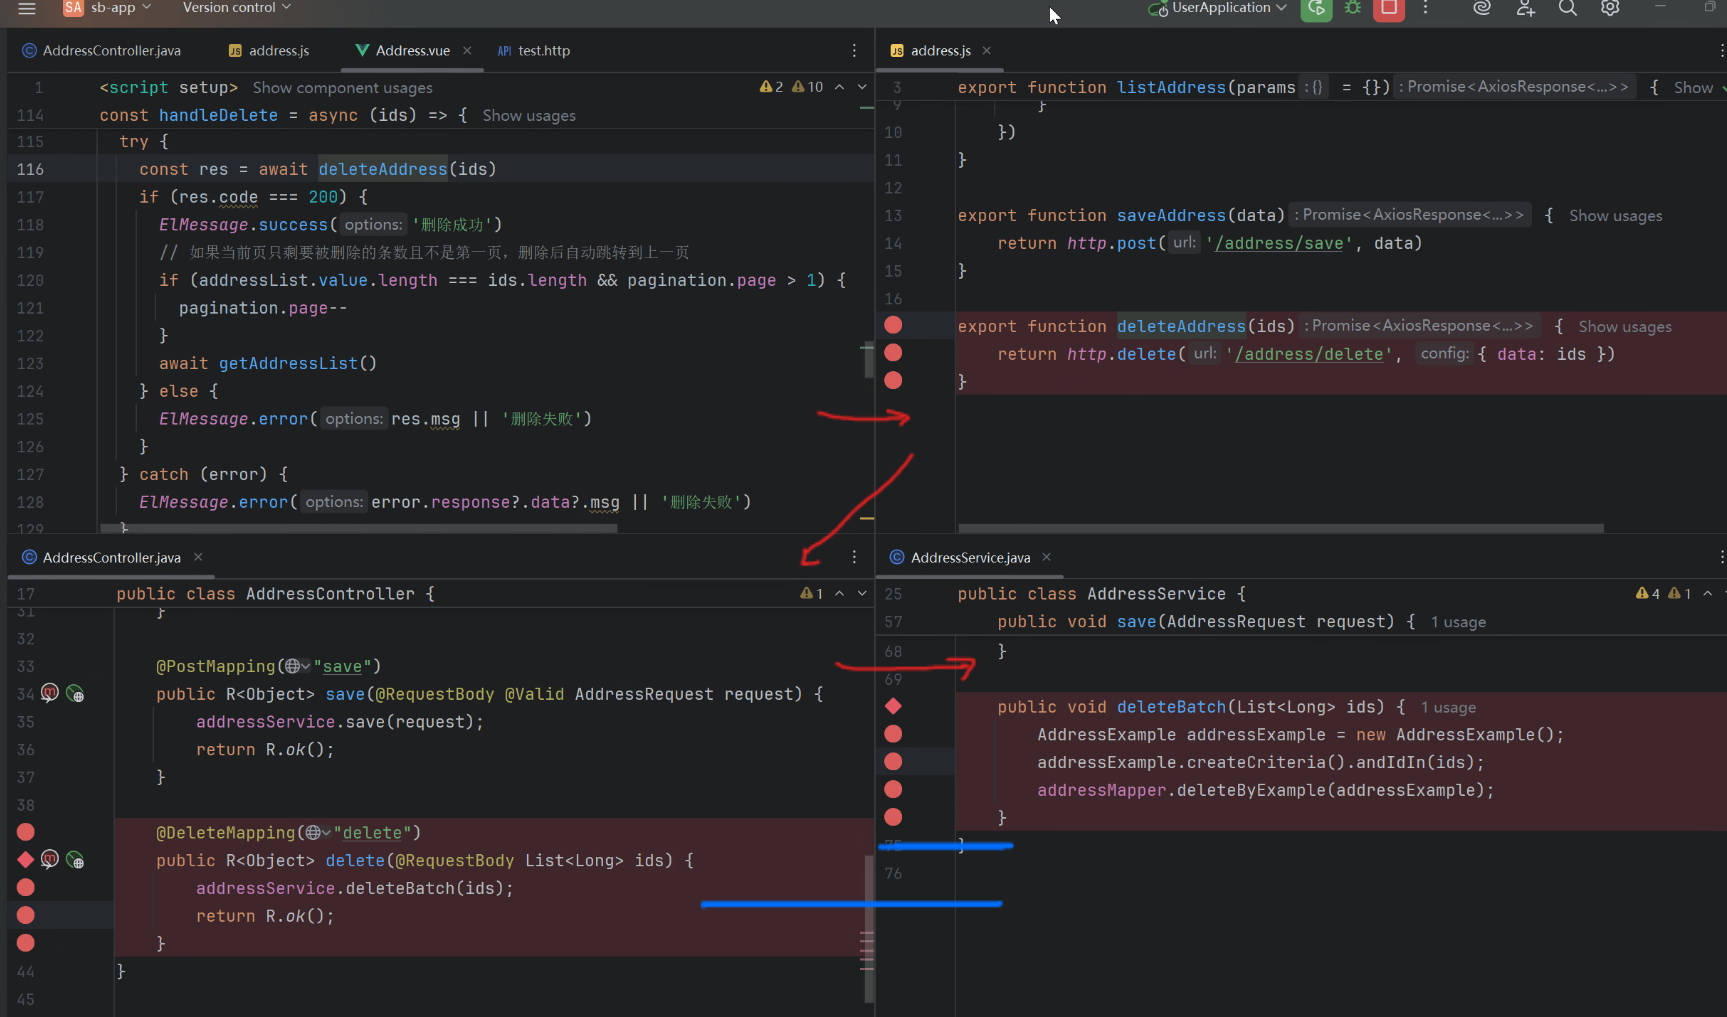Open tab options for Address.vue editor group
Screen dimensions: 1727x1017
854,50
